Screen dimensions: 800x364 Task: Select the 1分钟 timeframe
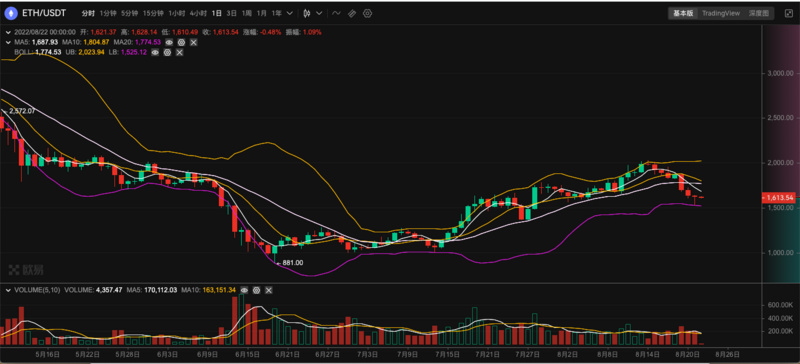tap(108, 13)
